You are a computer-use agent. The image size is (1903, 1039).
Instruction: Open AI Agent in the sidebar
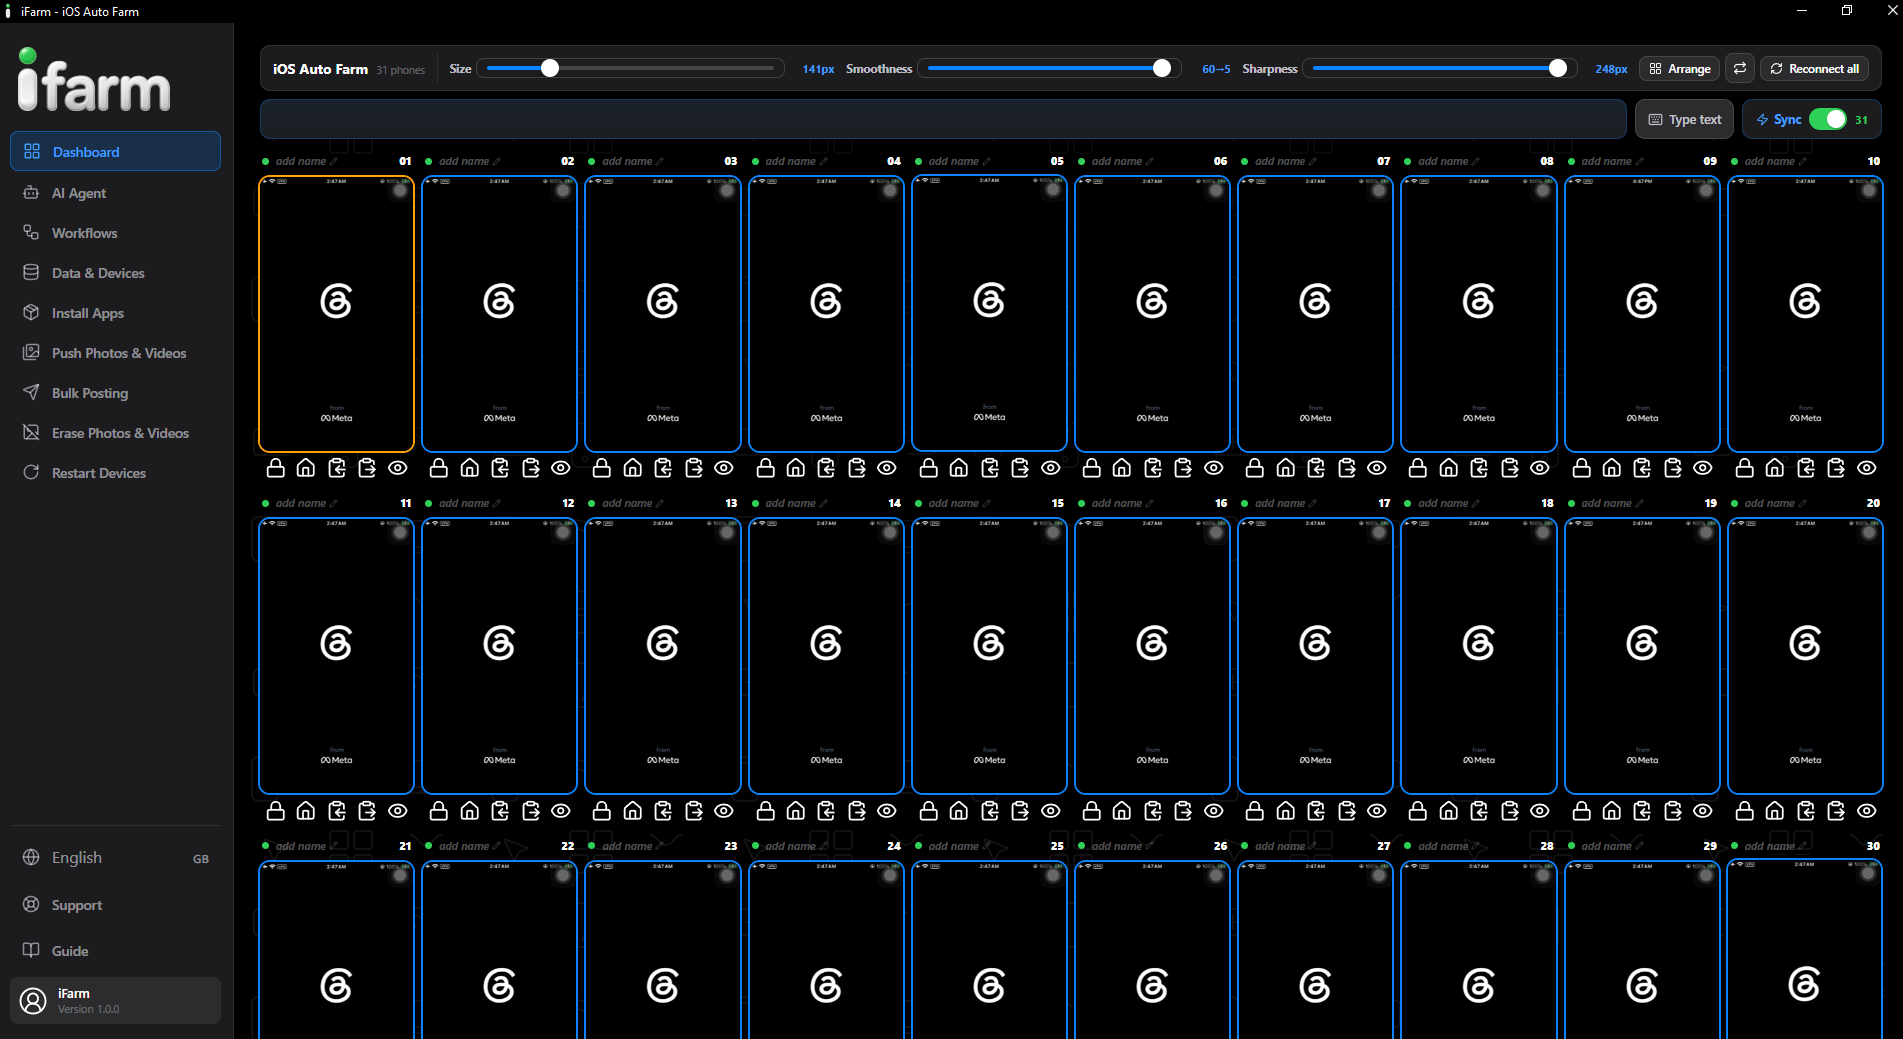(115, 193)
